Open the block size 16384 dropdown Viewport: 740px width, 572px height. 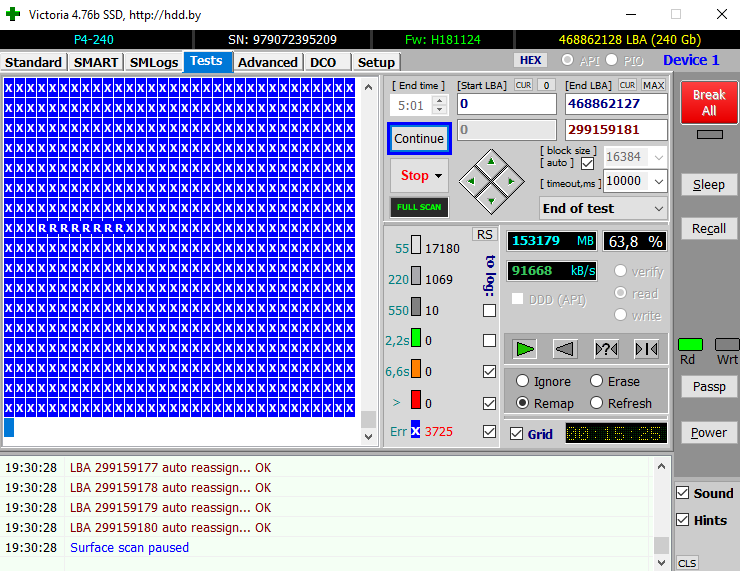pyautogui.click(x=659, y=157)
